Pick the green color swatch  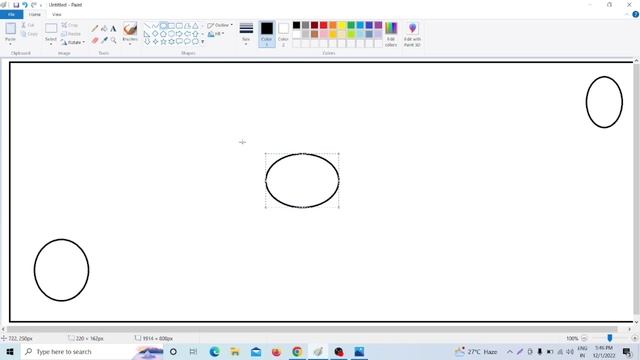click(351, 25)
